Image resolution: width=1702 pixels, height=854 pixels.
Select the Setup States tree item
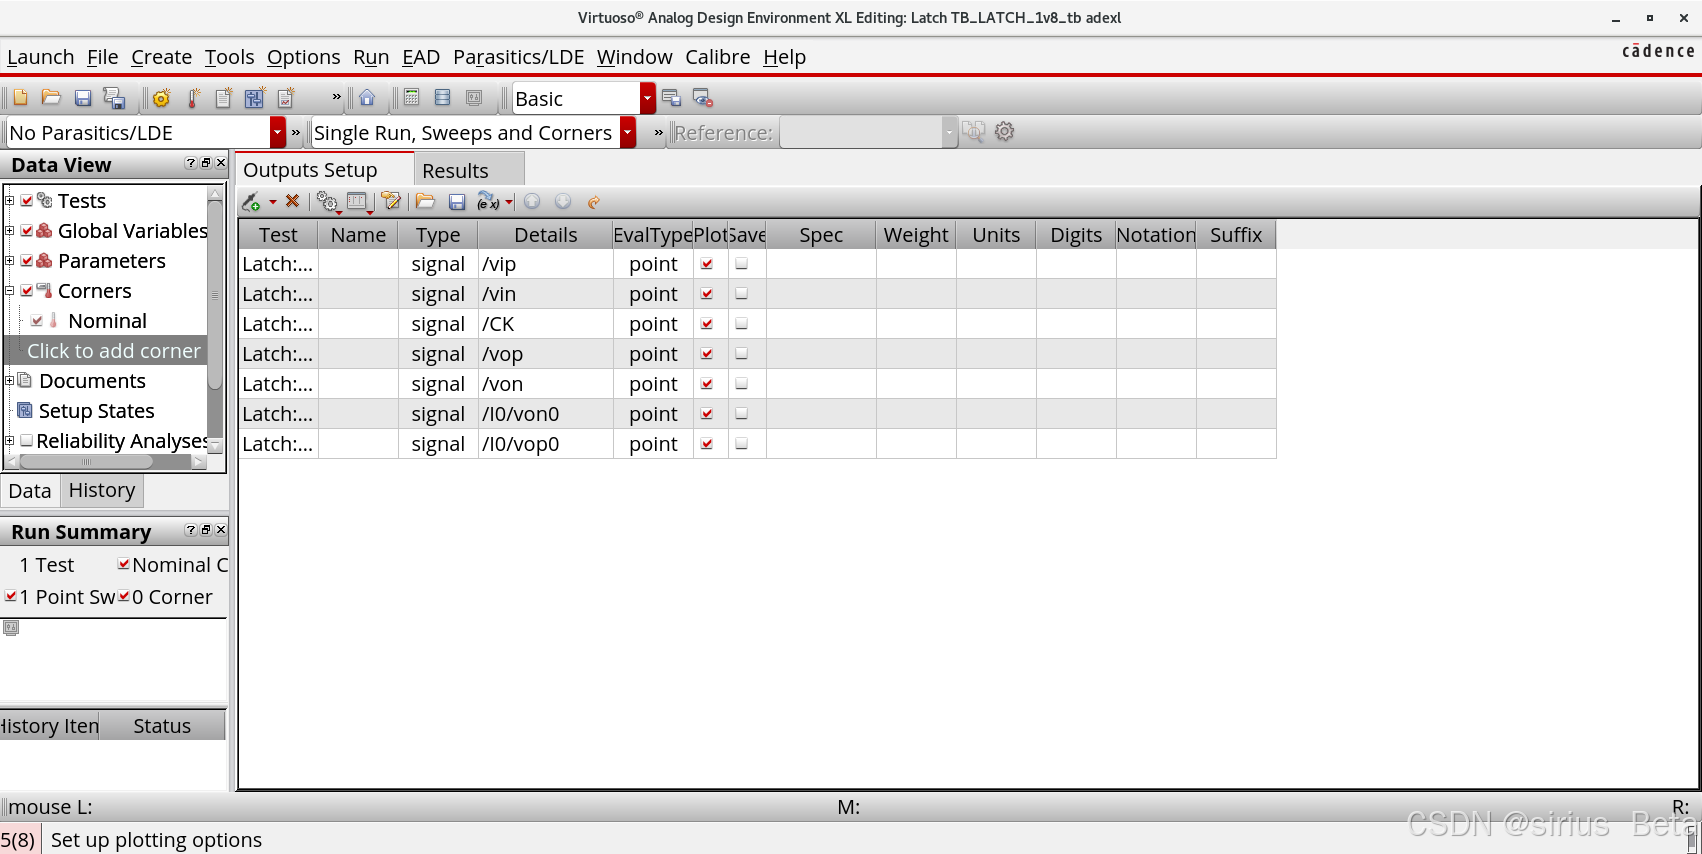[x=96, y=411]
